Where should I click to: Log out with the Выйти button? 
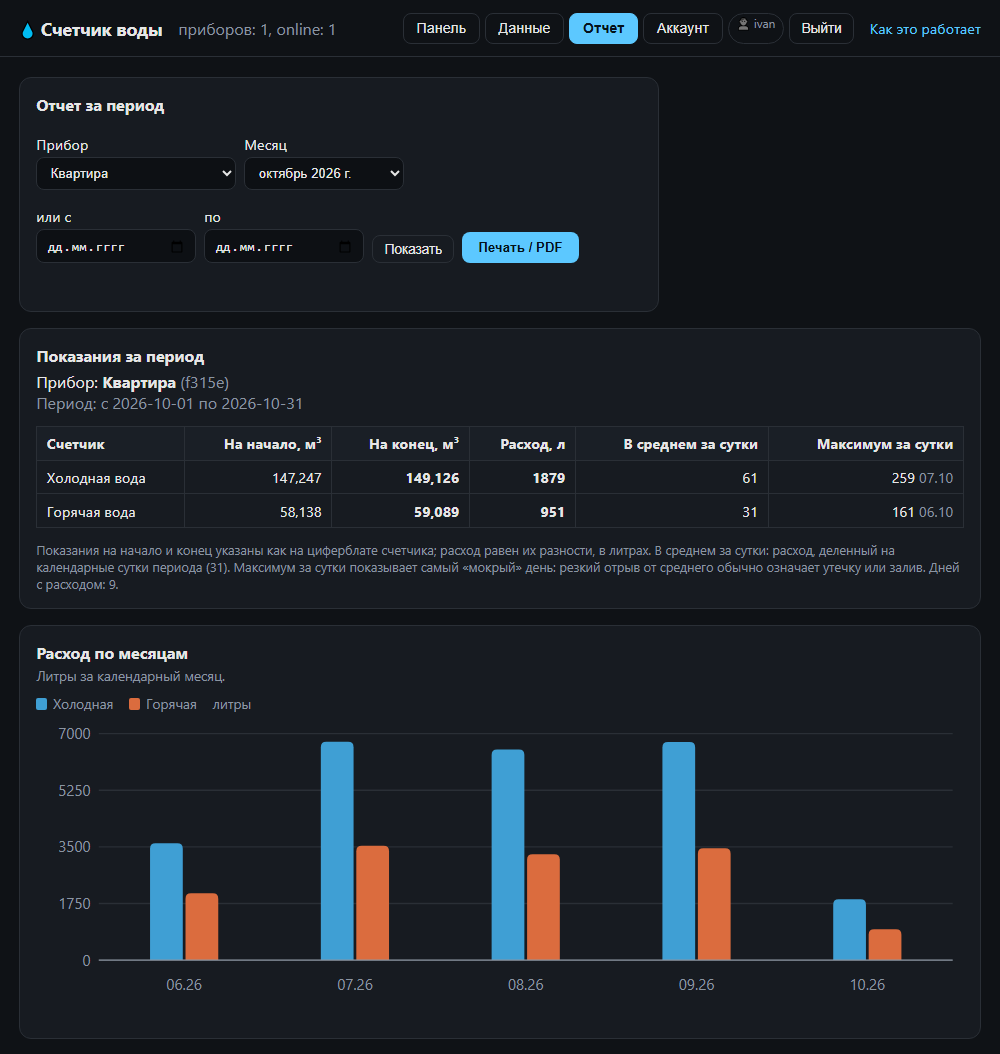821,28
